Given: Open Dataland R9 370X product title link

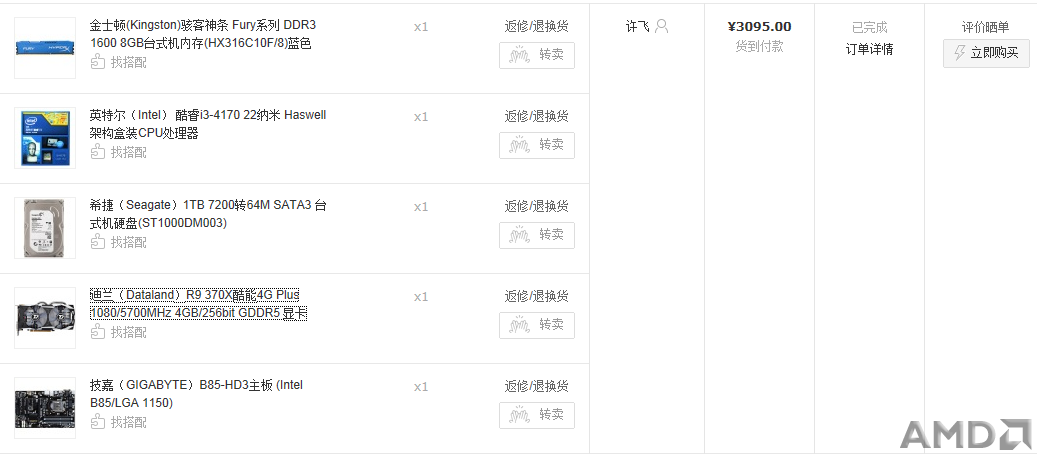Looking at the screenshot, I should [198, 304].
